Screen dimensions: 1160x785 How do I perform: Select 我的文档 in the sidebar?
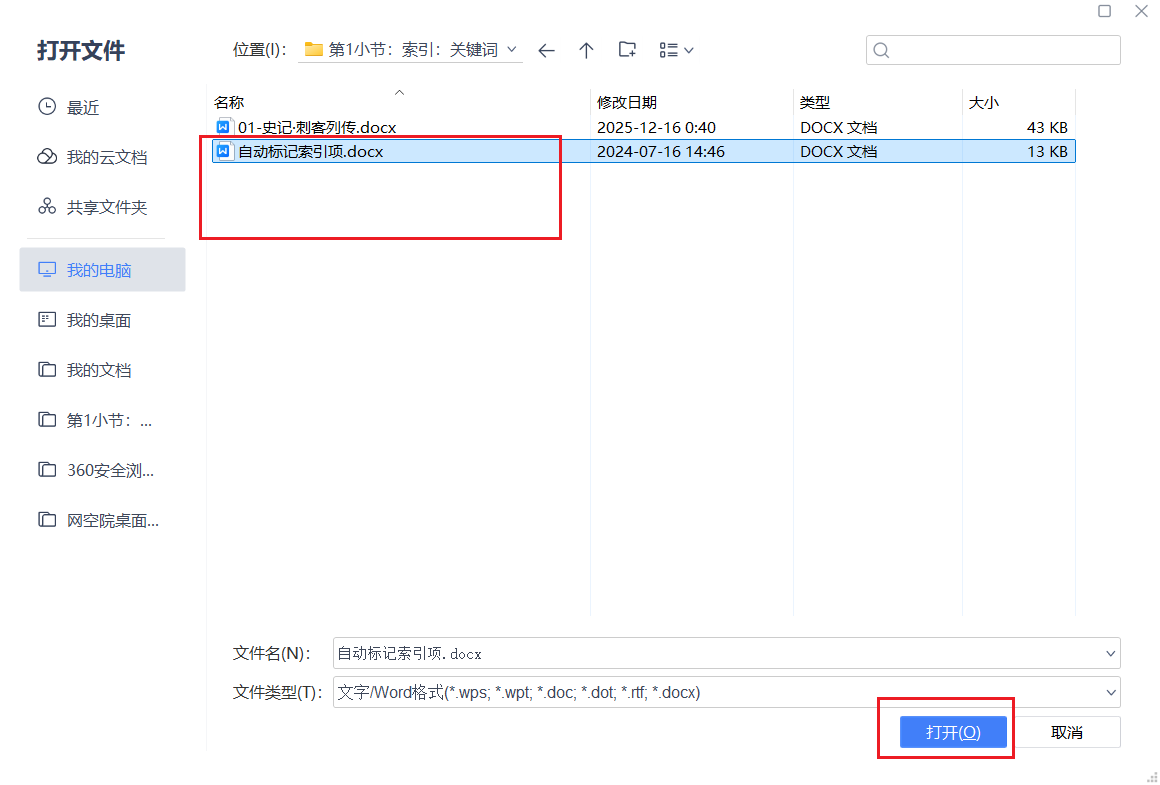coord(98,370)
